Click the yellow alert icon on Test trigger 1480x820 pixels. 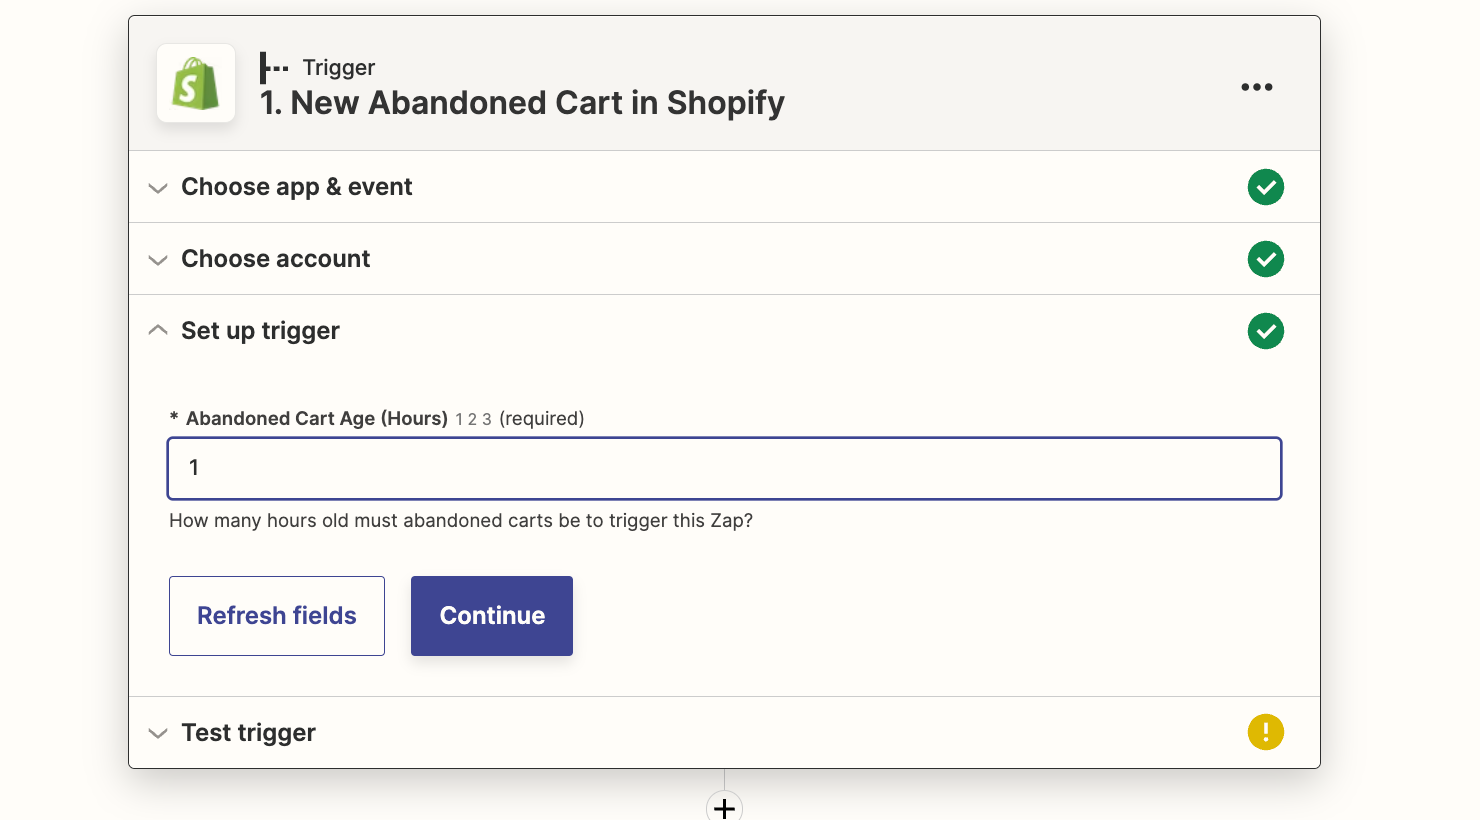pyautogui.click(x=1265, y=732)
